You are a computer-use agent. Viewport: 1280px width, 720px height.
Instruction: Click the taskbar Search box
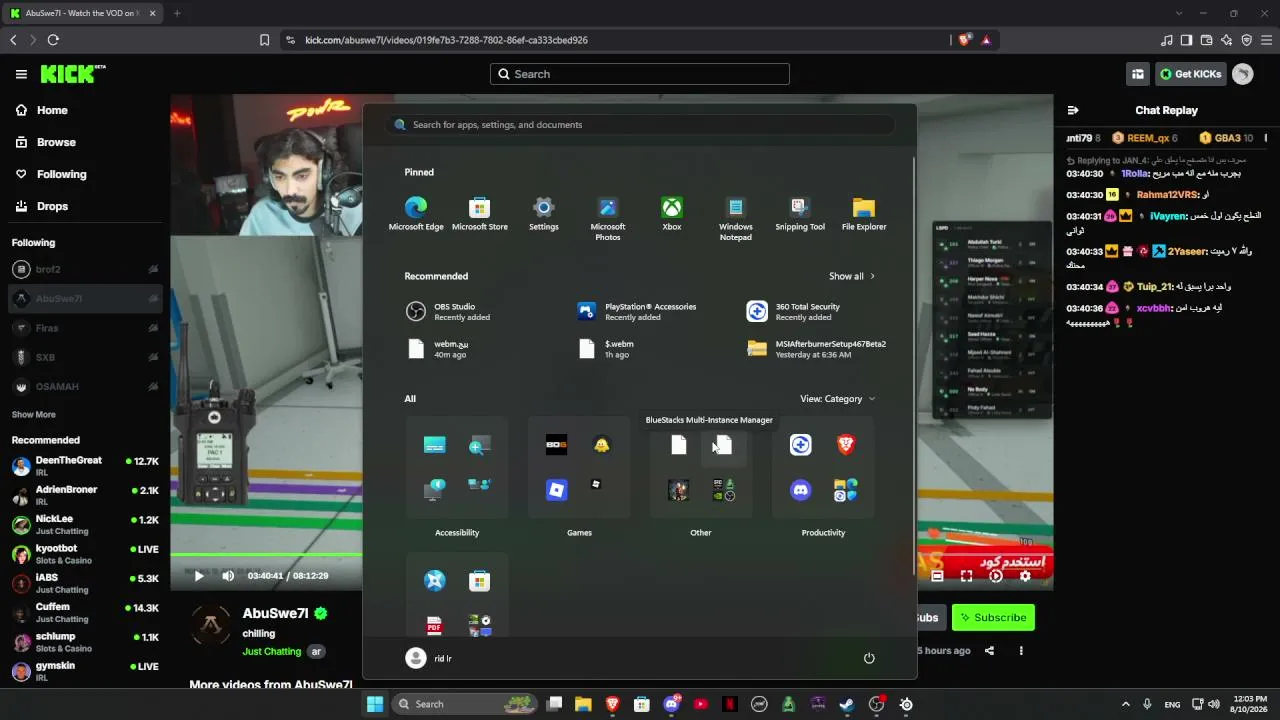[466, 704]
